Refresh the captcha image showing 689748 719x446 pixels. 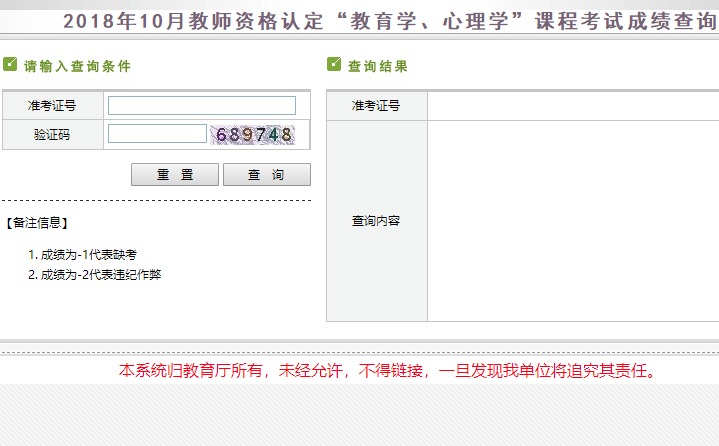pyautogui.click(x=253, y=134)
